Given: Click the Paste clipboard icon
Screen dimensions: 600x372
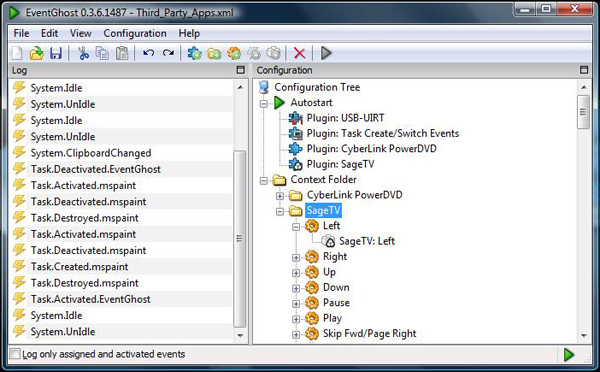Looking at the screenshot, I should tap(122, 53).
